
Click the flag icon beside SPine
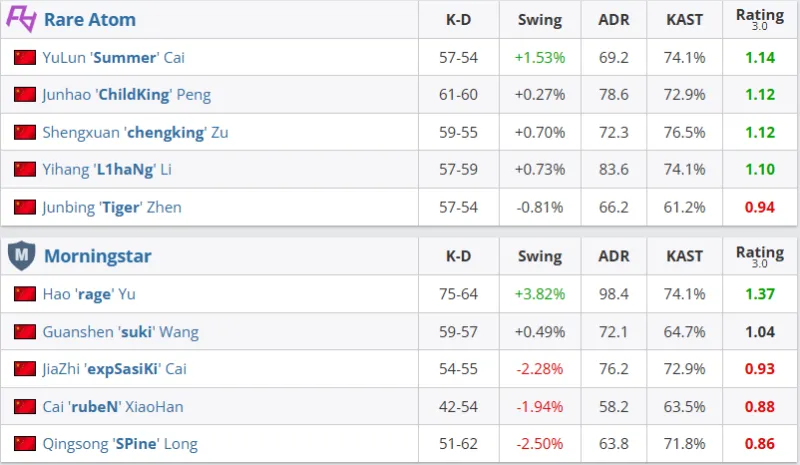tap(25, 444)
